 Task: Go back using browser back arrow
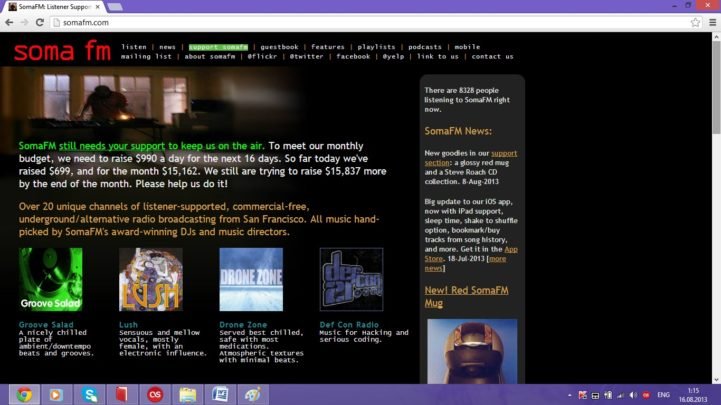pos(9,22)
